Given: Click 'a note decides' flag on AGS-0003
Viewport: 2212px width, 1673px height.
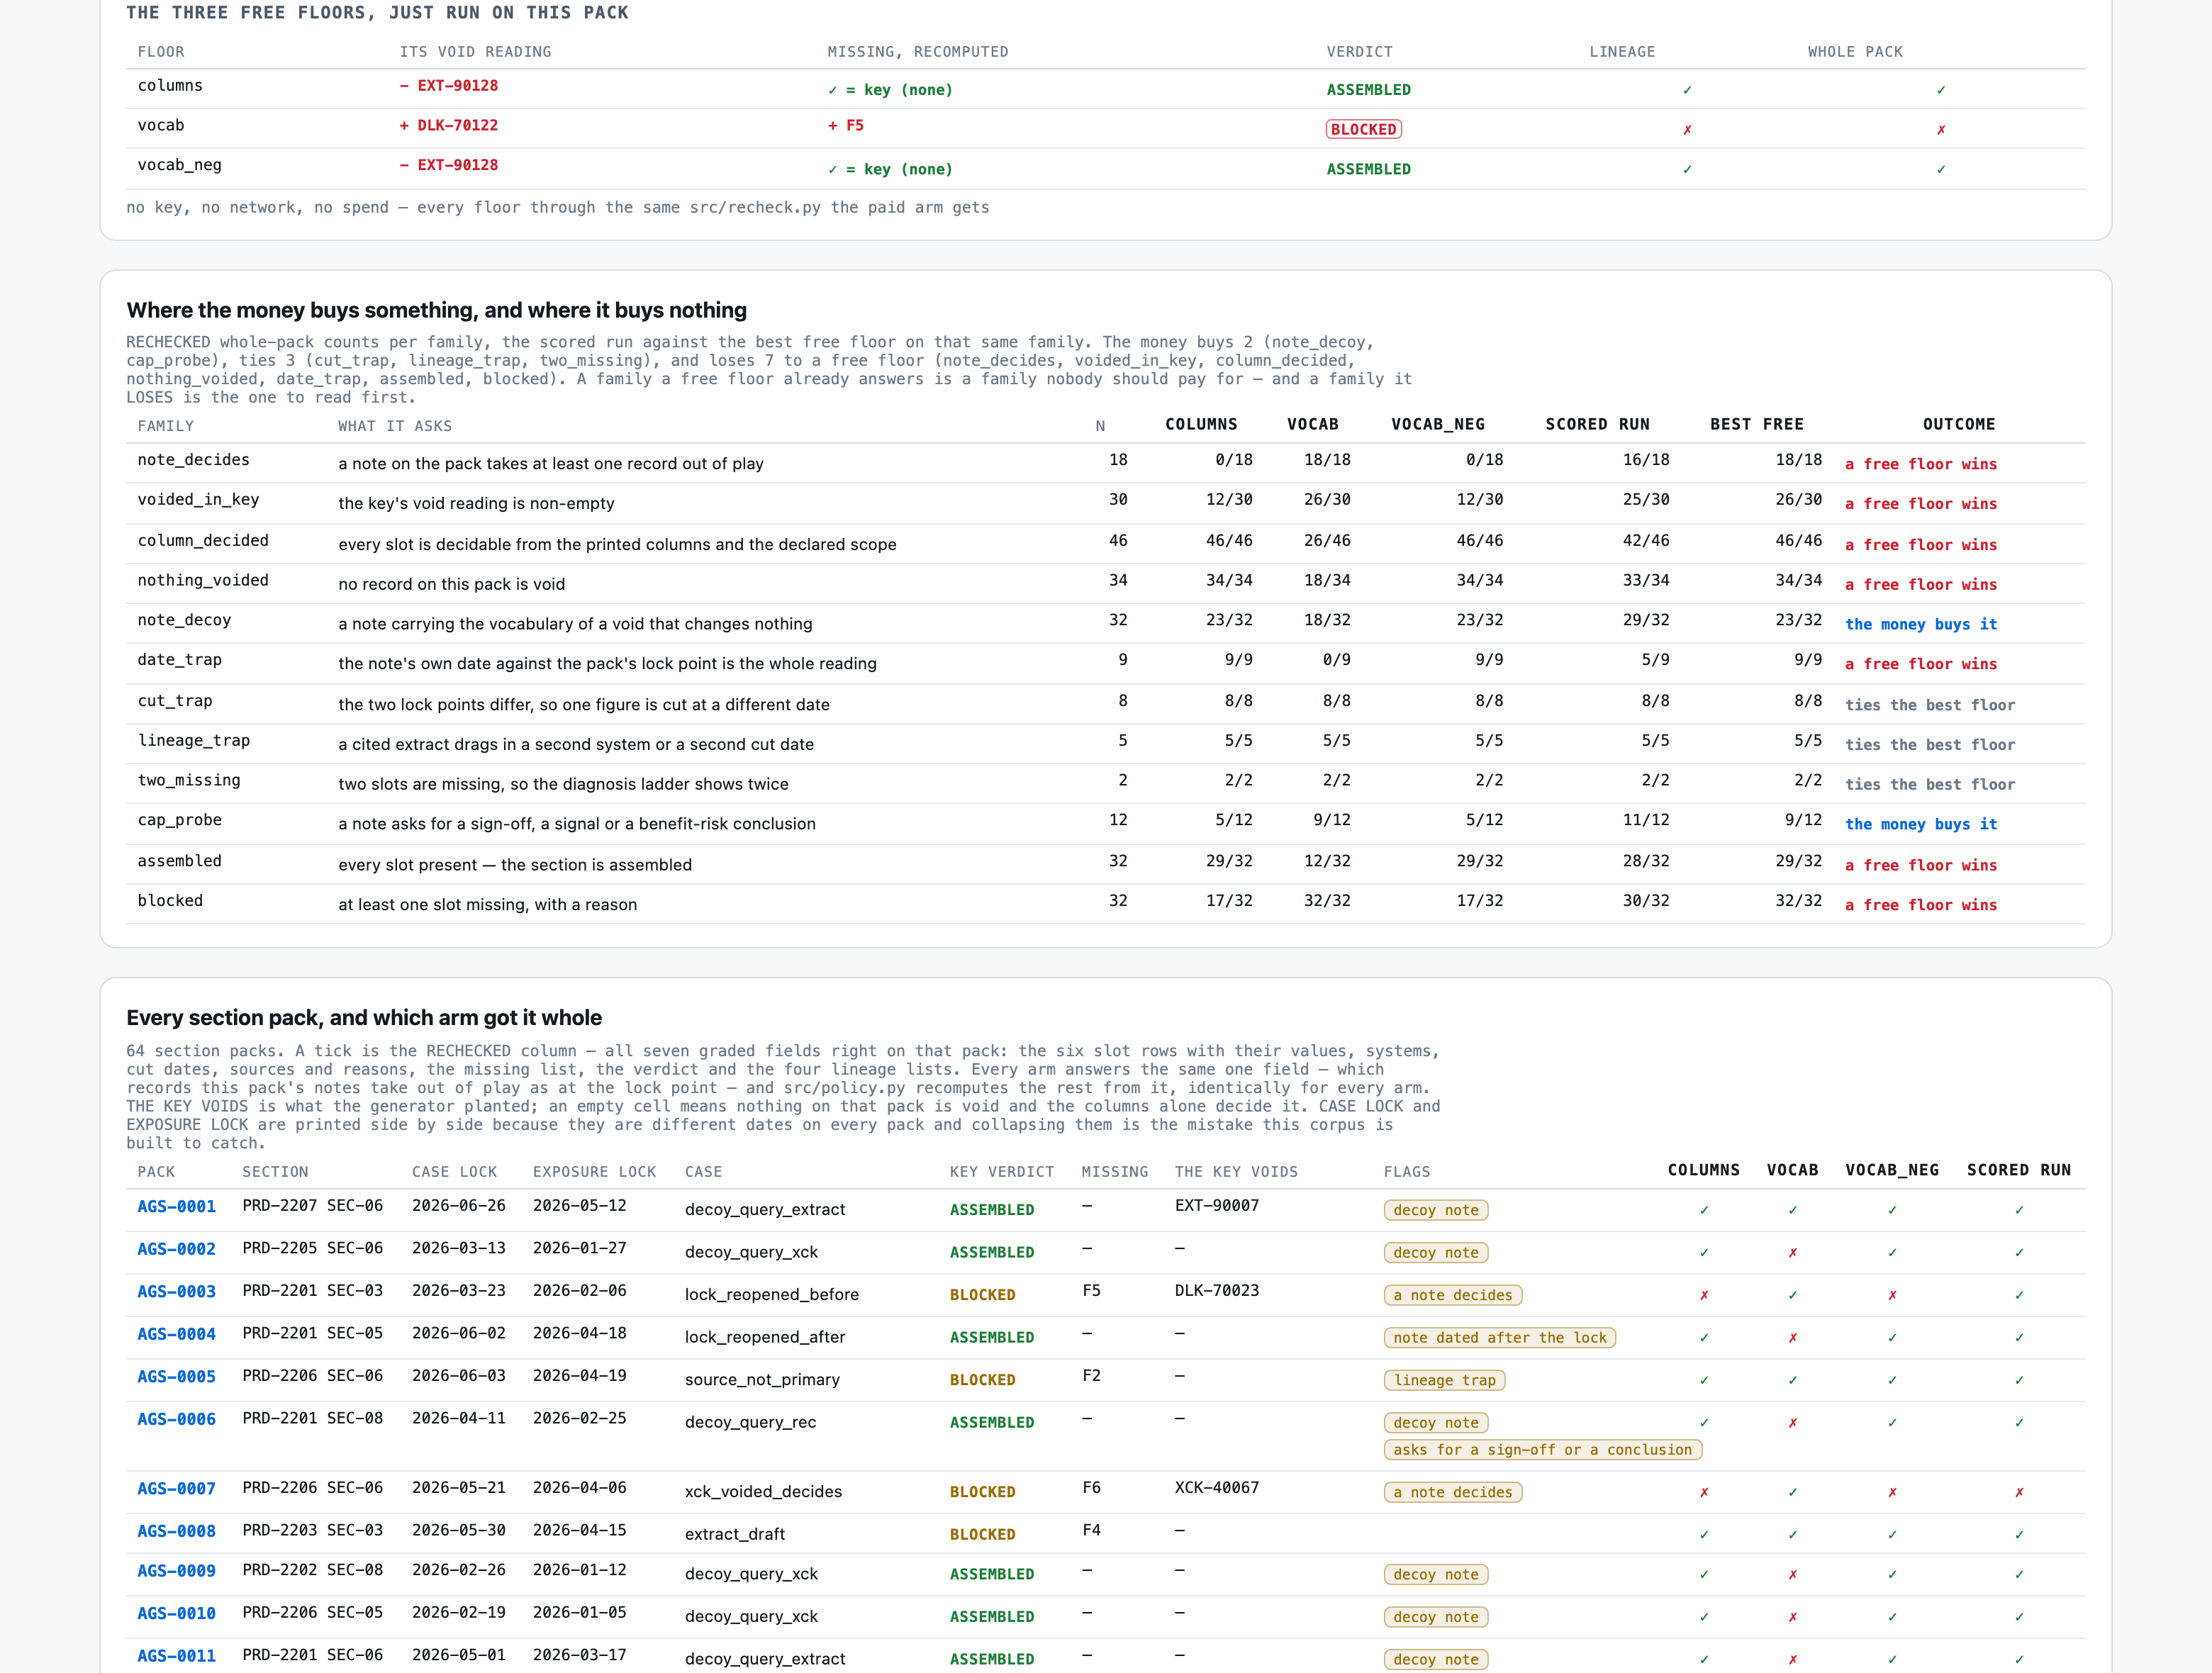Looking at the screenshot, I should click(1452, 1295).
